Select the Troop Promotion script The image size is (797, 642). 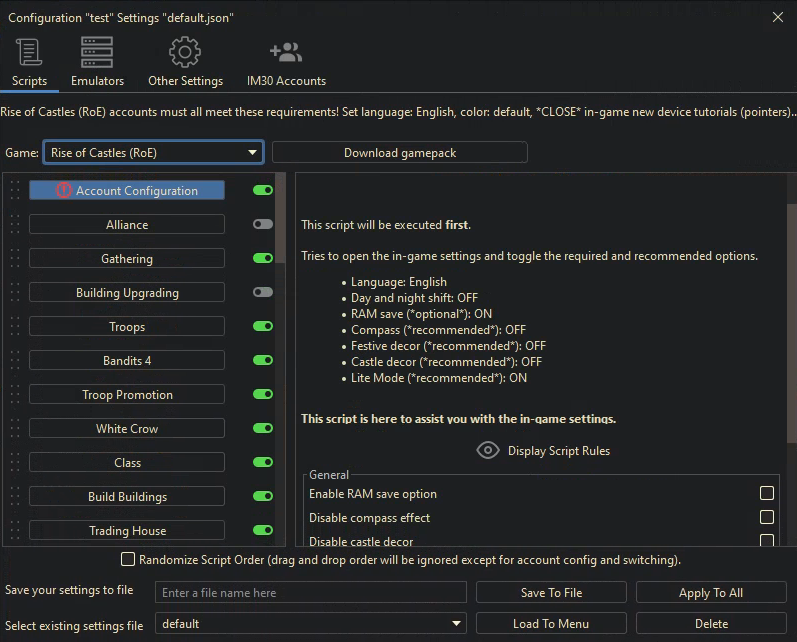127,395
